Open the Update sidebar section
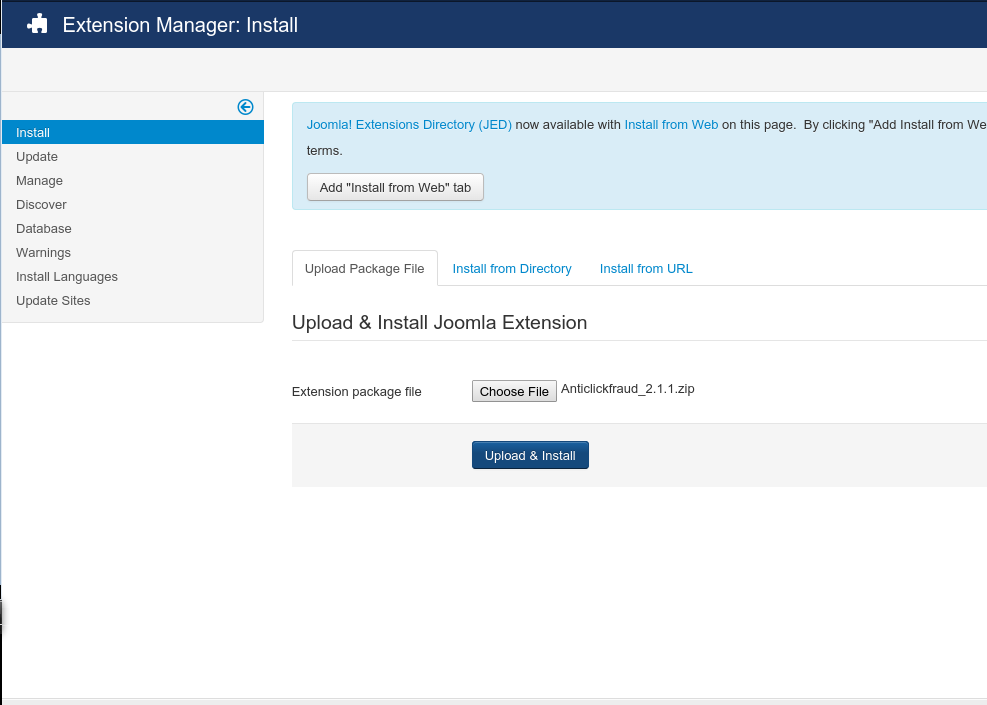The height and width of the screenshot is (705, 987). coord(37,157)
